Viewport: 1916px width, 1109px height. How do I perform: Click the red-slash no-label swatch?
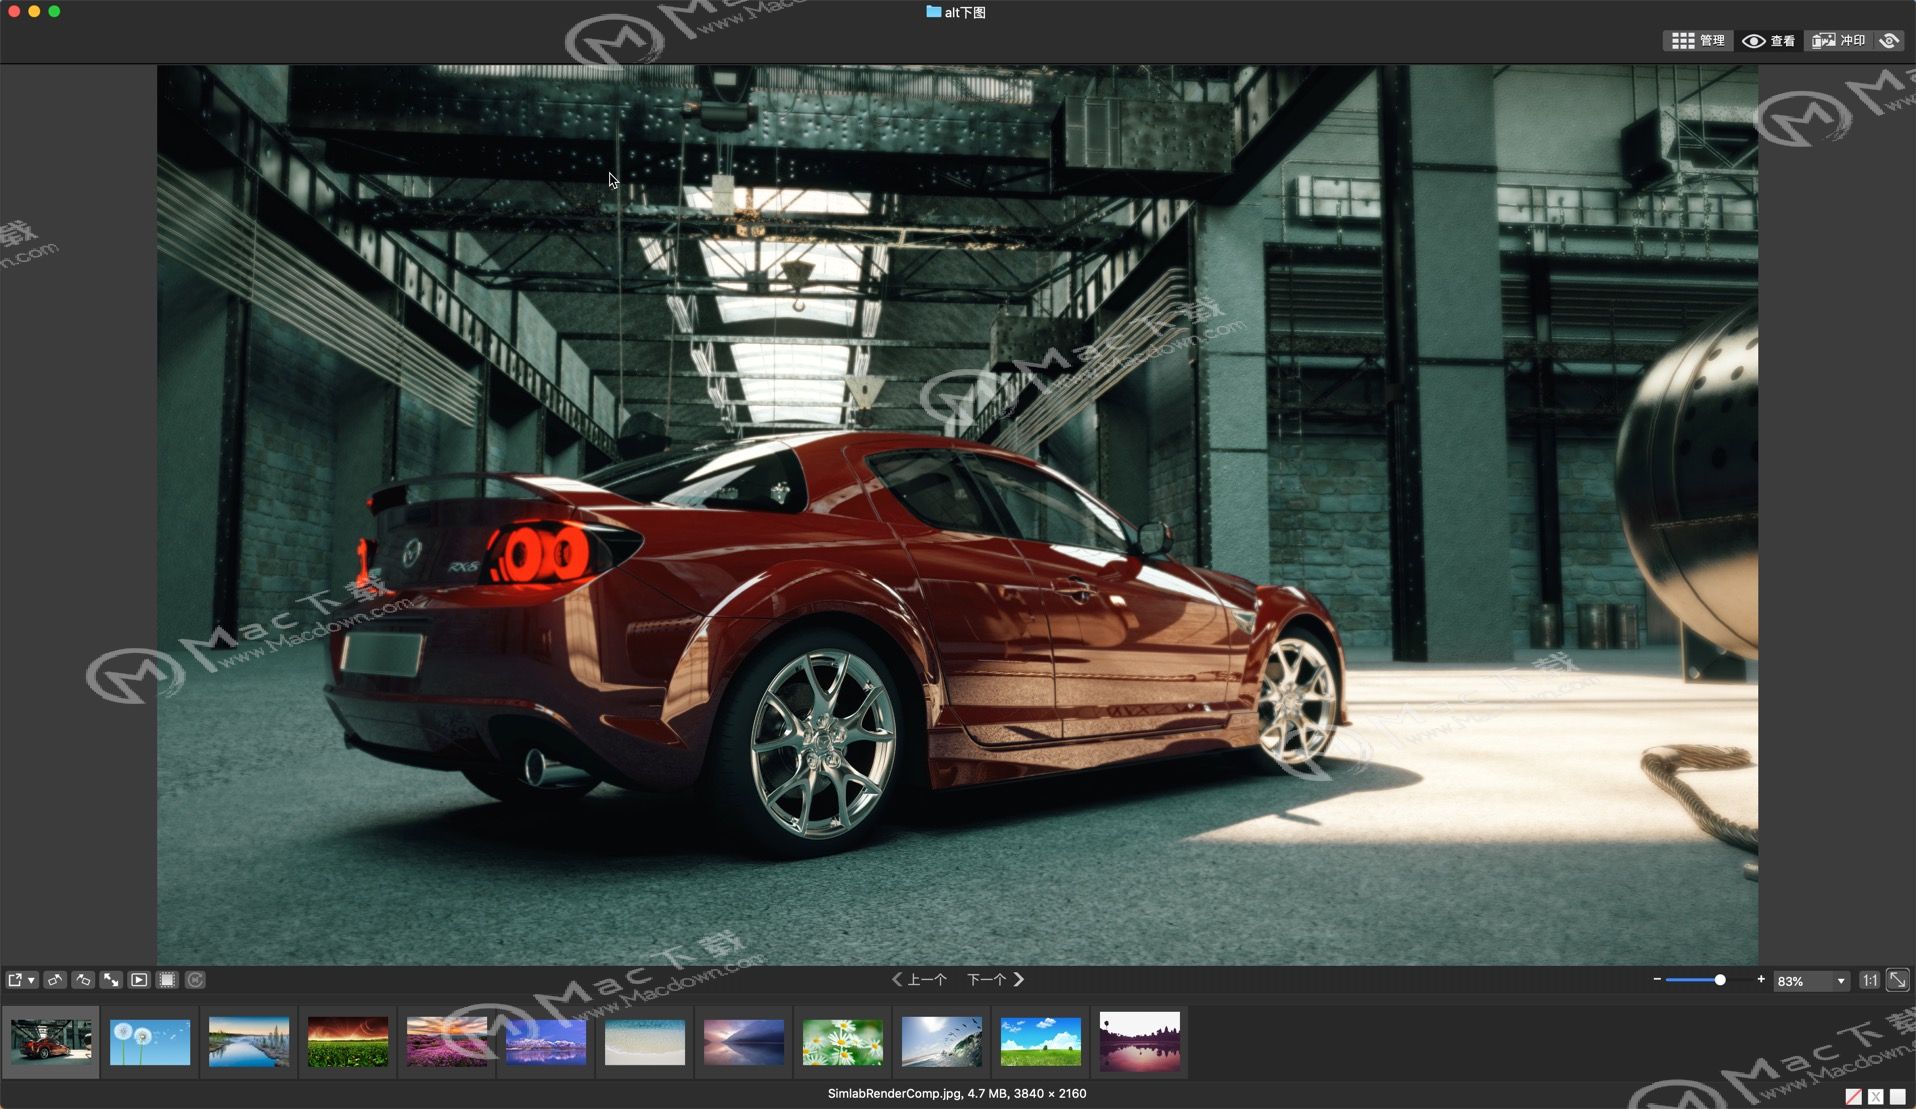point(1853,1097)
